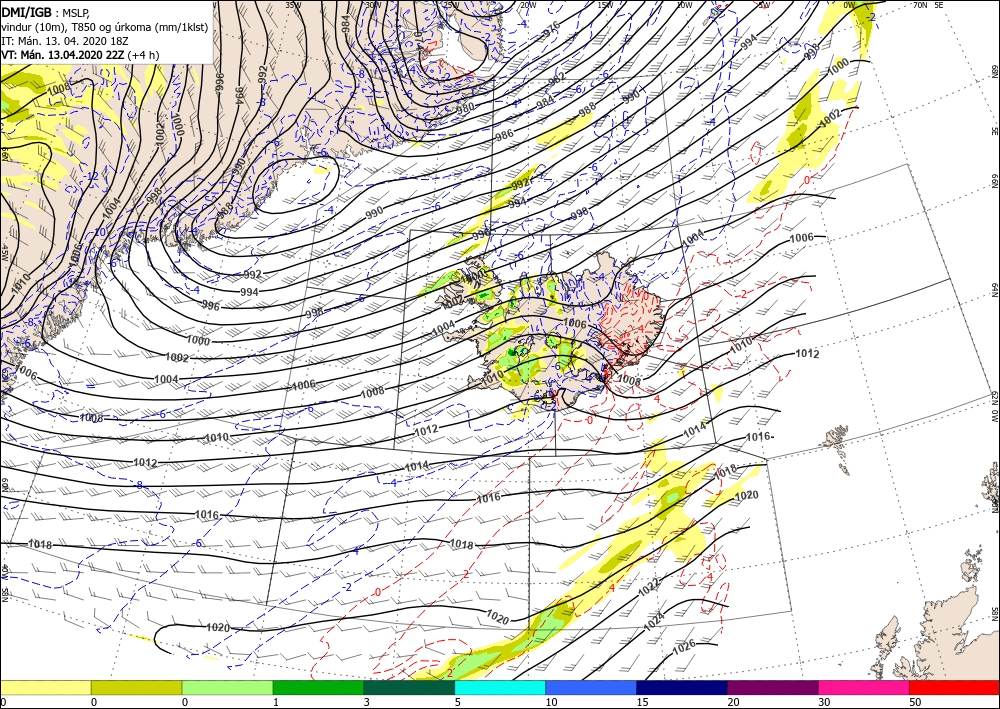The width and height of the screenshot is (1000, 709).
Task: Click the 68N latitude label
Action: (x=994, y=70)
